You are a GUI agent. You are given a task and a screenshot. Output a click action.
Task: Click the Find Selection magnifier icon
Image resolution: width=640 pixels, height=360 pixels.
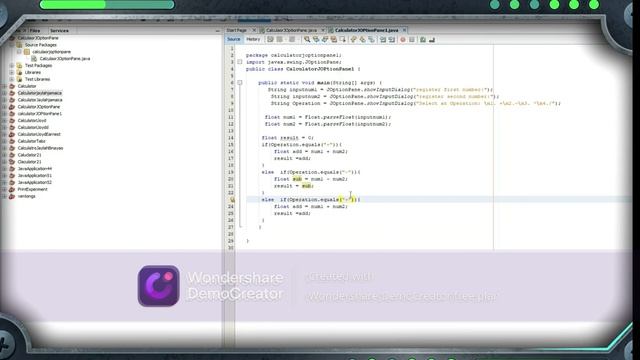point(307,40)
